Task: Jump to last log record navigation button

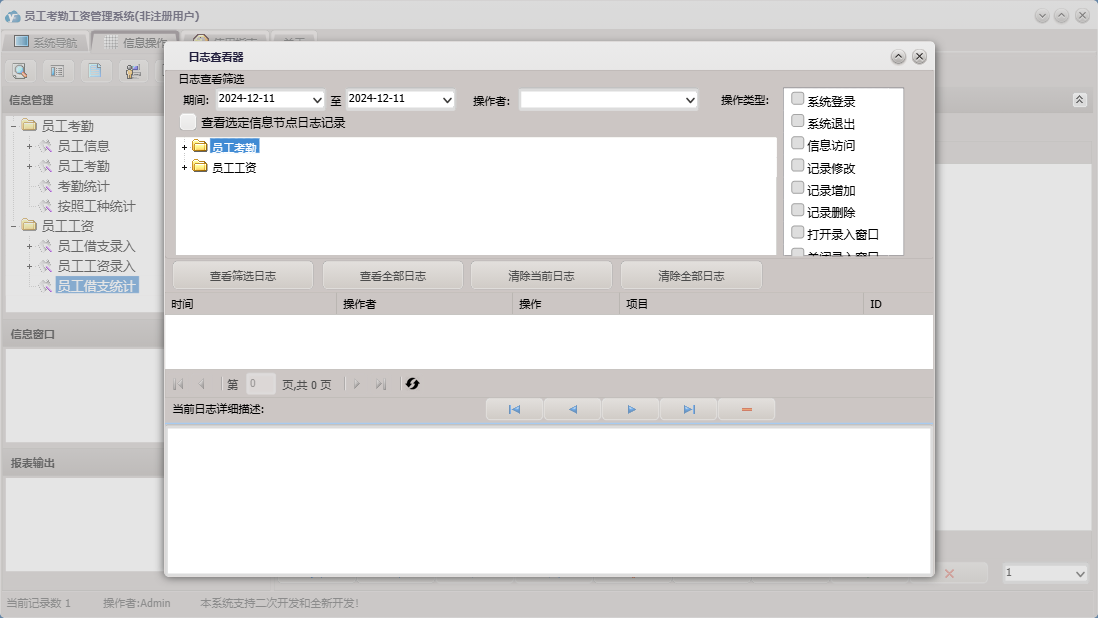Action: [x=689, y=409]
